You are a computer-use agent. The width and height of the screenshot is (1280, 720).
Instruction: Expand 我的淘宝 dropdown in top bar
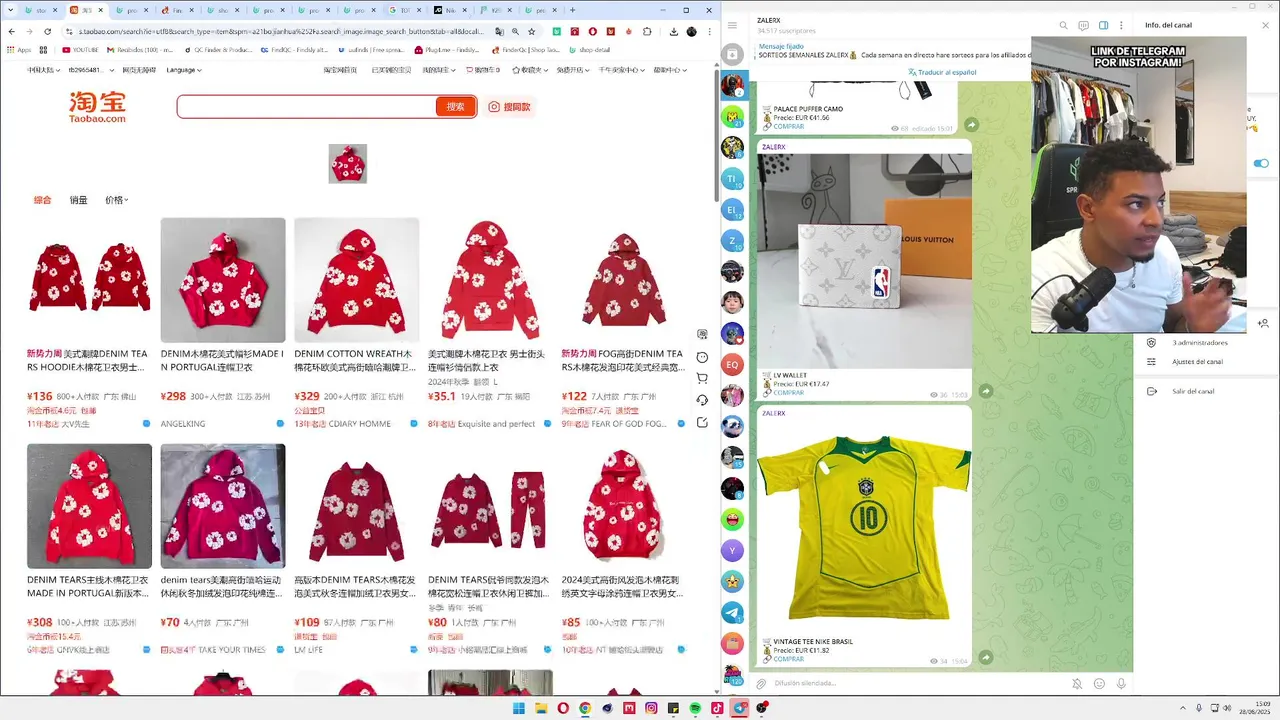438,70
